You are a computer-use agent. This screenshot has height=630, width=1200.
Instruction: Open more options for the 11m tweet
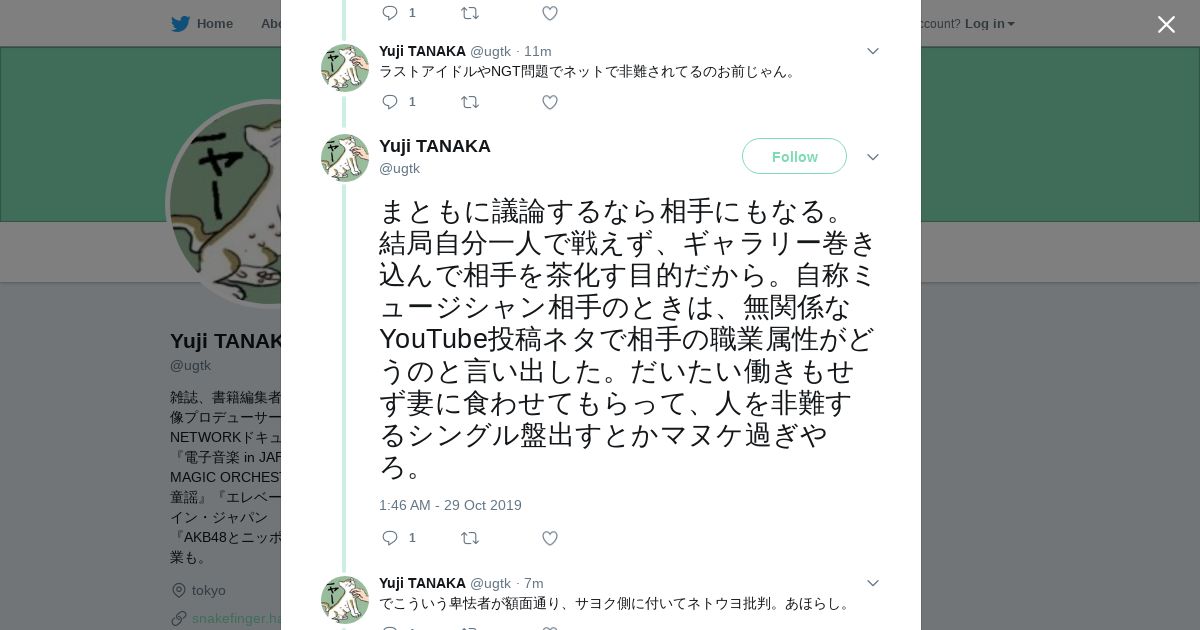click(872, 51)
